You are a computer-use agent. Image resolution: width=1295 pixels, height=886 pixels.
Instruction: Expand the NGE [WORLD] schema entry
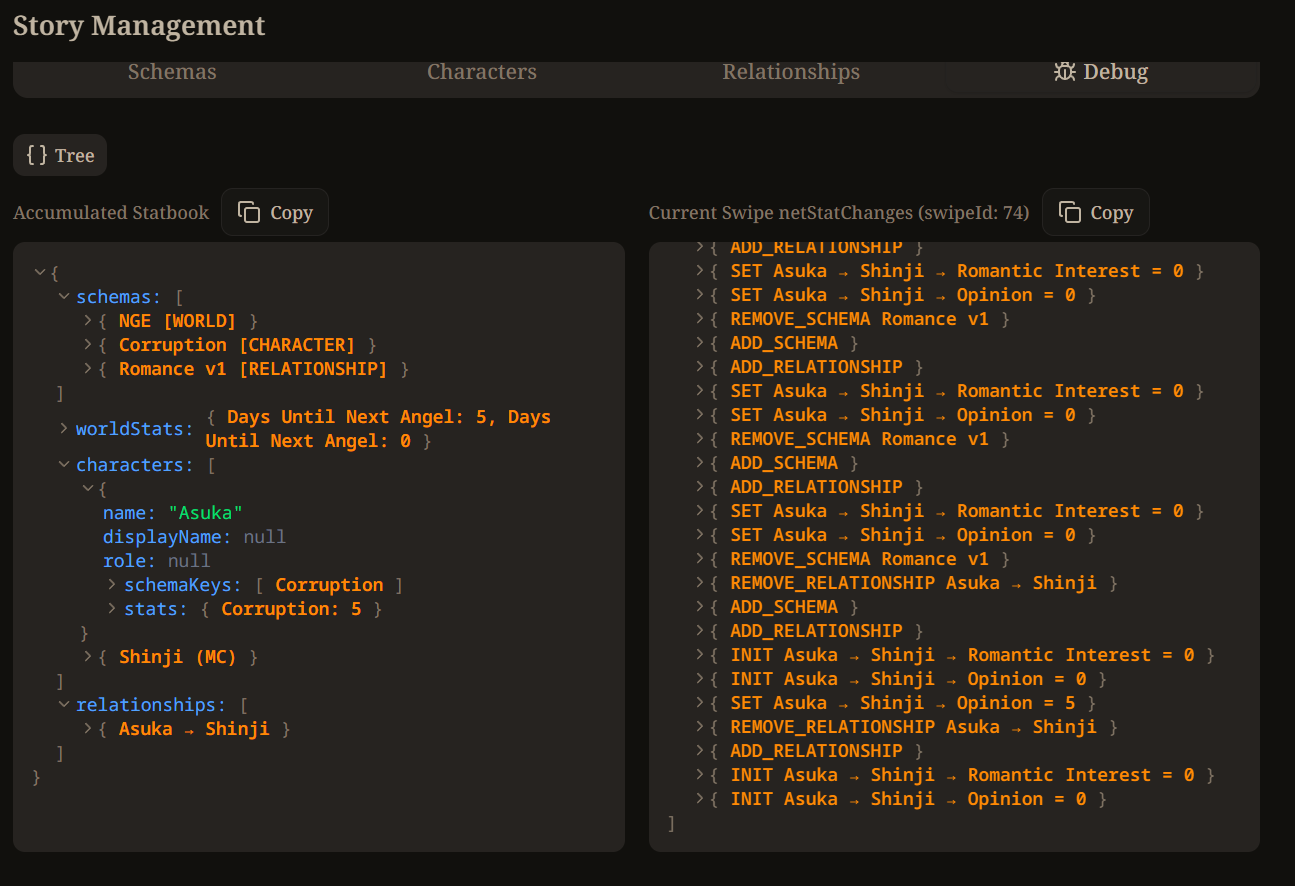coord(90,321)
